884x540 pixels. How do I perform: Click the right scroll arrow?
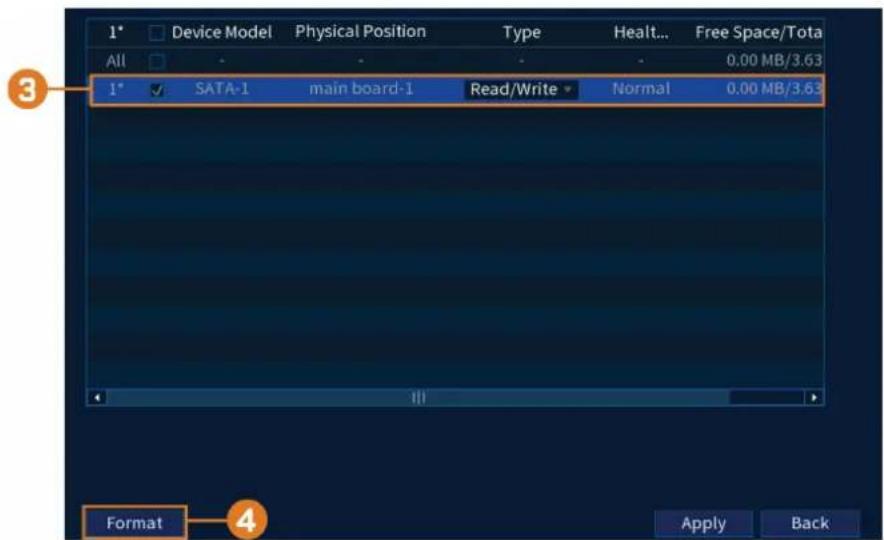coord(814,397)
